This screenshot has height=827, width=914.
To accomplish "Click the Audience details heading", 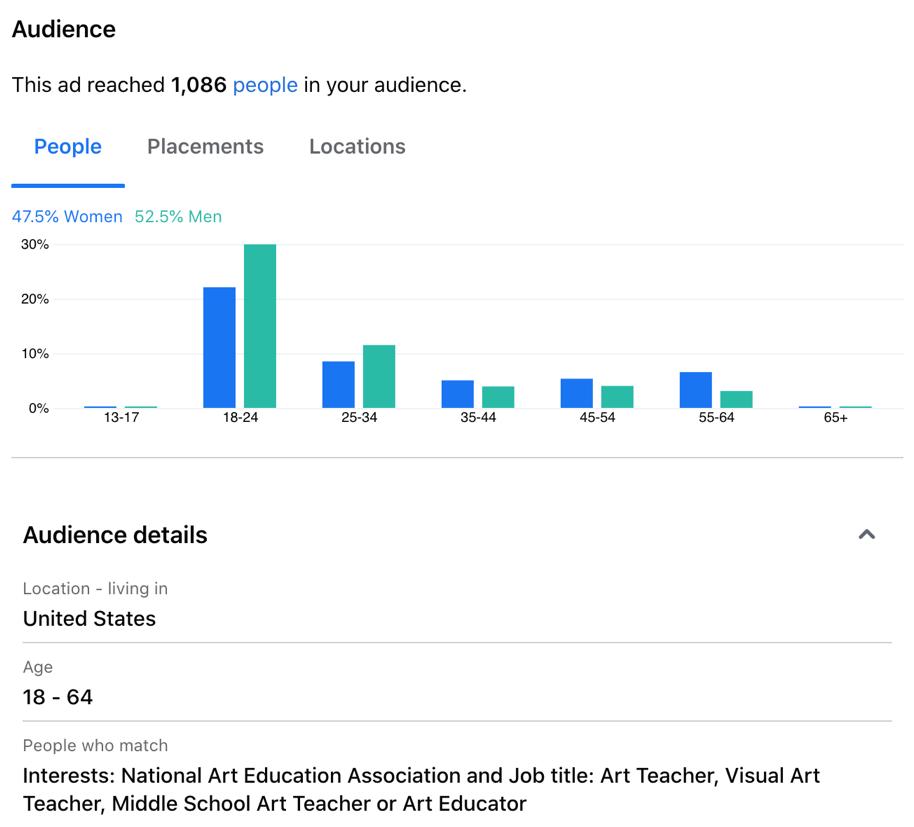I will [115, 535].
